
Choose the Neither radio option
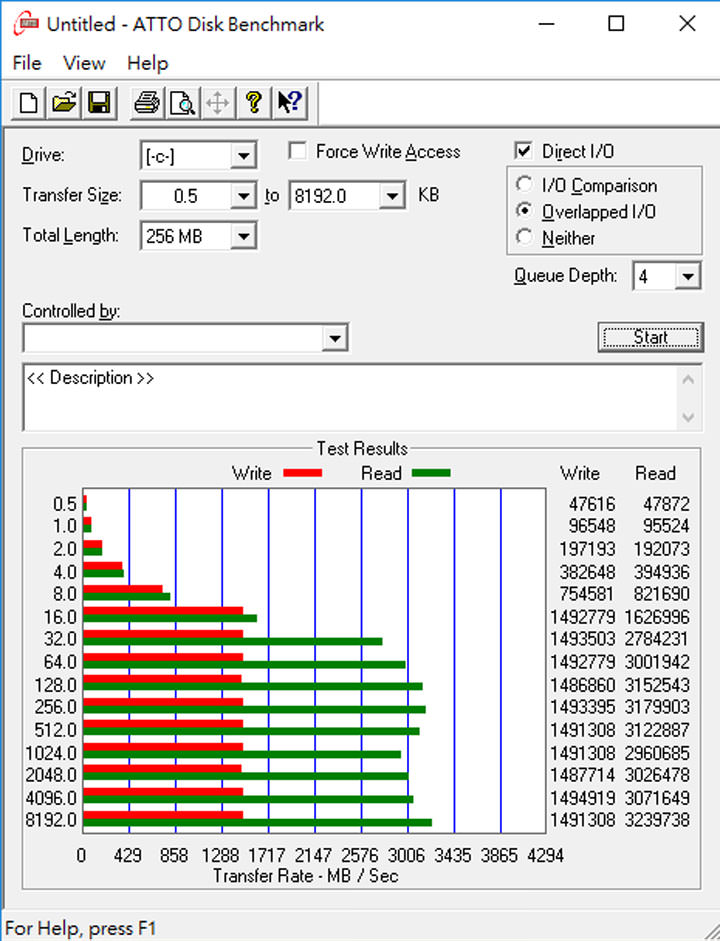point(524,238)
